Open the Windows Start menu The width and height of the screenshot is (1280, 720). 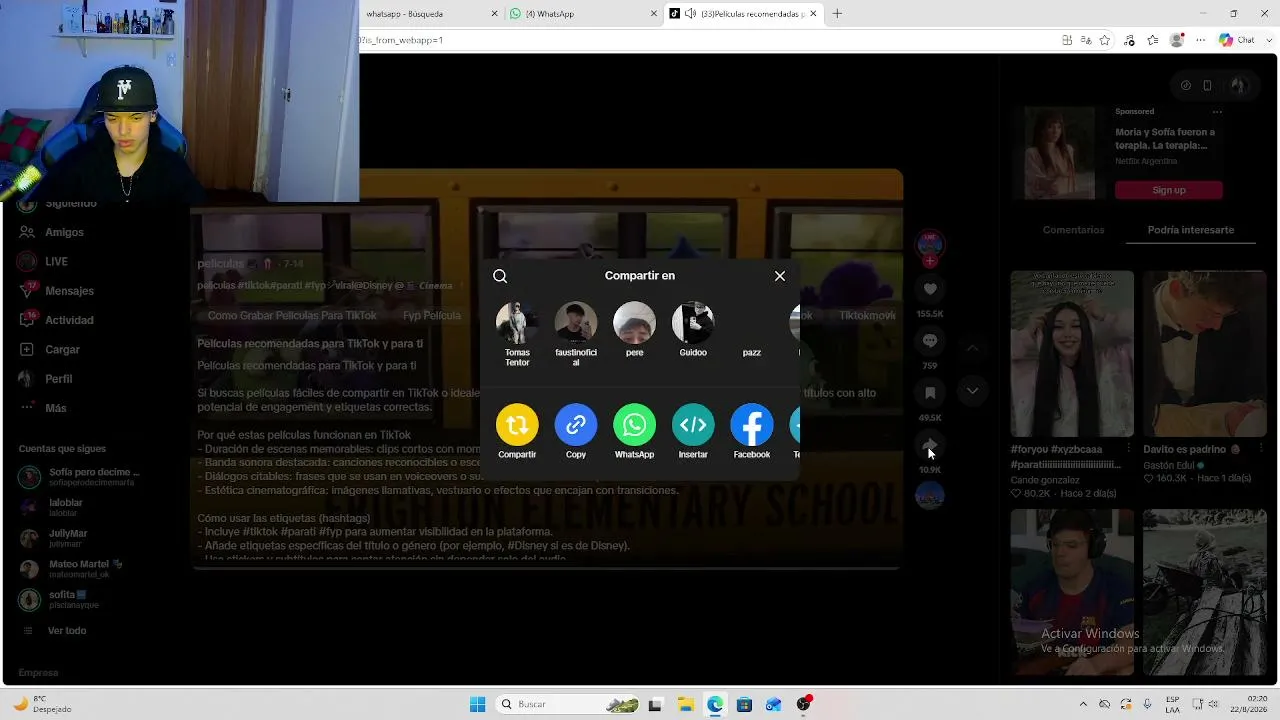pyautogui.click(x=477, y=704)
